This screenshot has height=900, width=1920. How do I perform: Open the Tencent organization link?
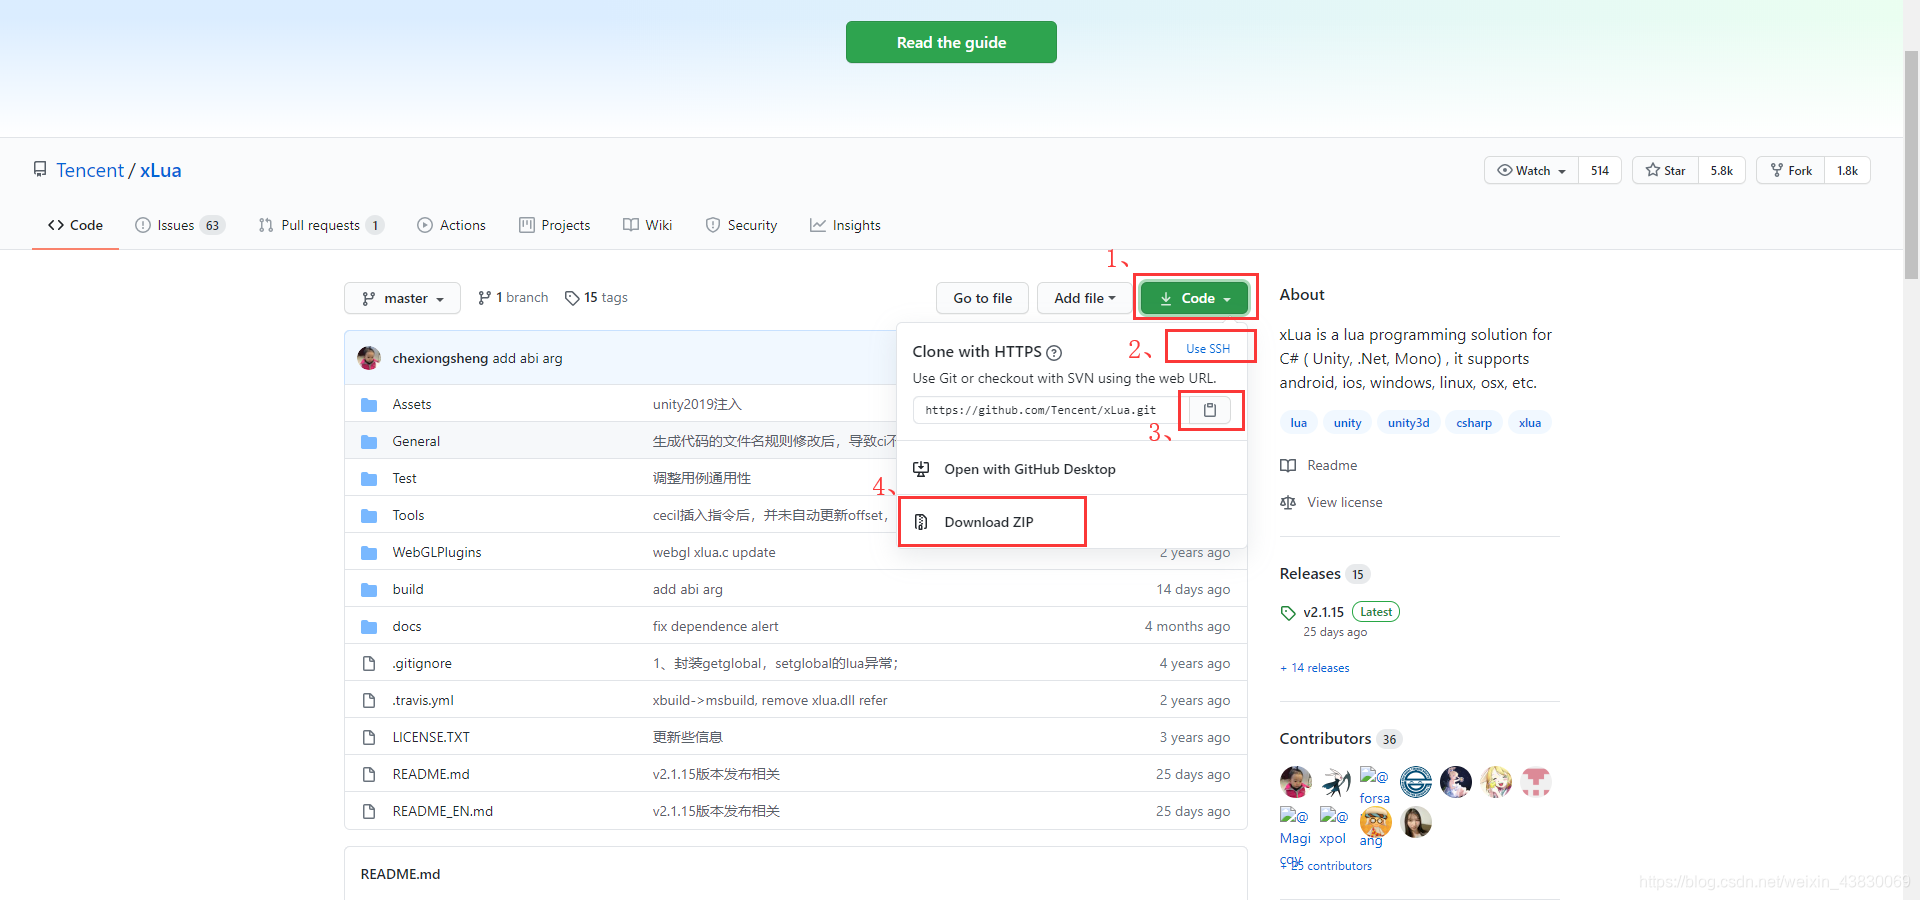click(x=90, y=170)
